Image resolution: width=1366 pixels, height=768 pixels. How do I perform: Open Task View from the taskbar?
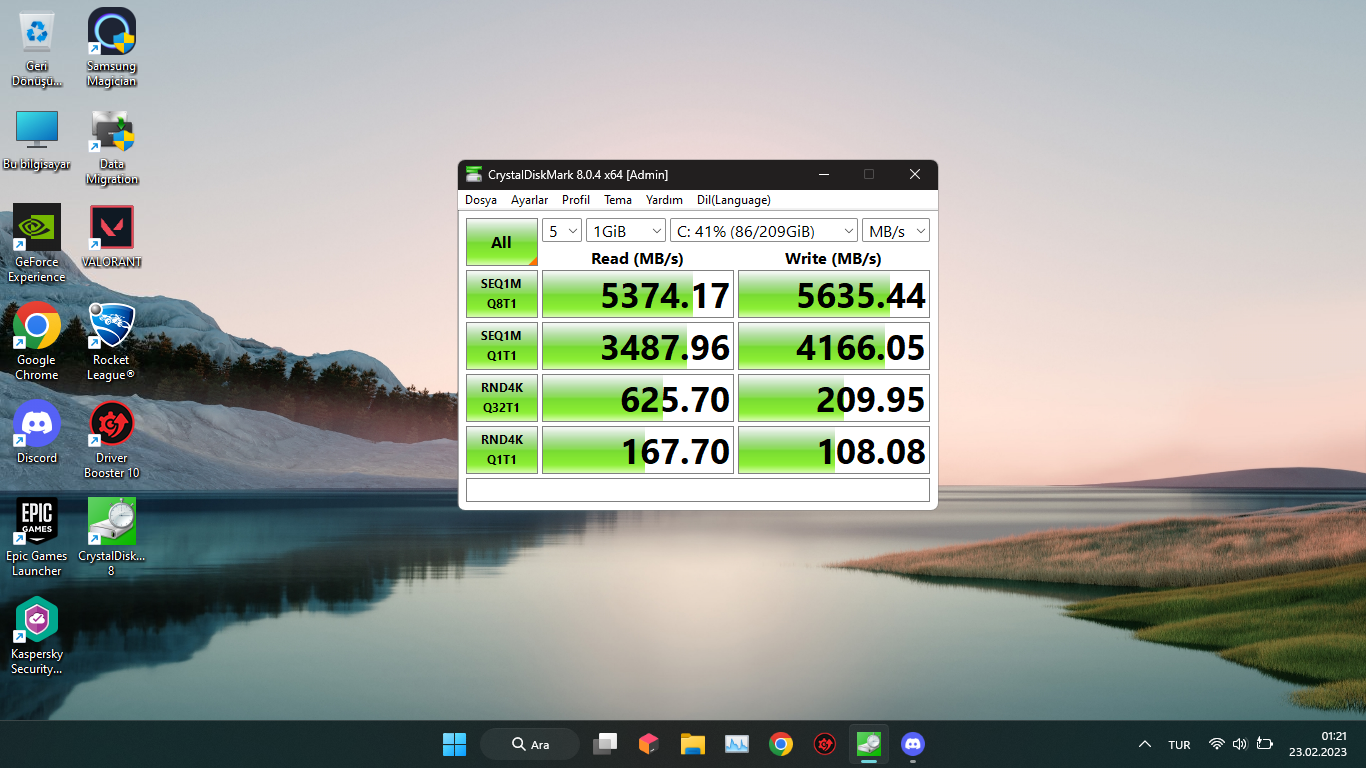605,744
